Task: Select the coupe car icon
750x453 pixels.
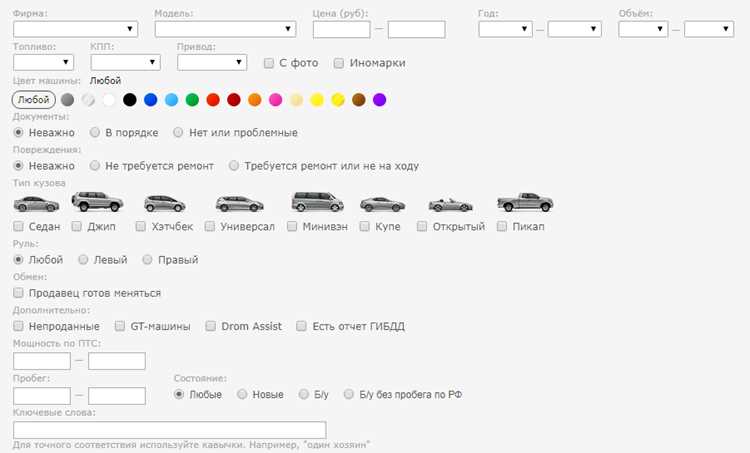Action: [x=382, y=204]
